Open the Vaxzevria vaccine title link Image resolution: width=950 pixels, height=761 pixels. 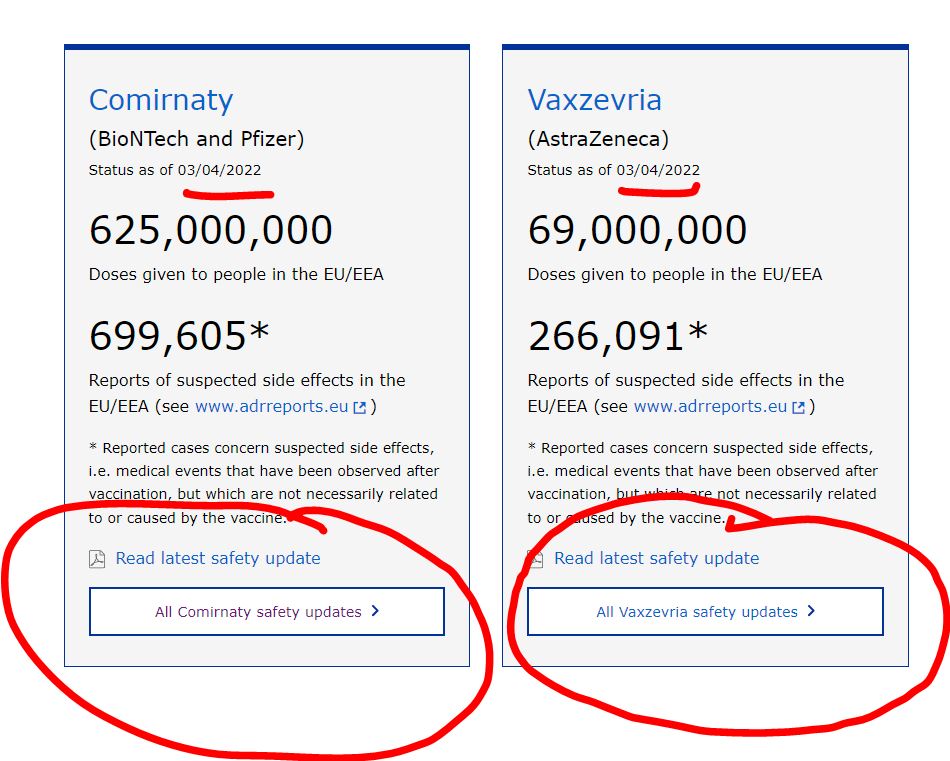(x=594, y=100)
